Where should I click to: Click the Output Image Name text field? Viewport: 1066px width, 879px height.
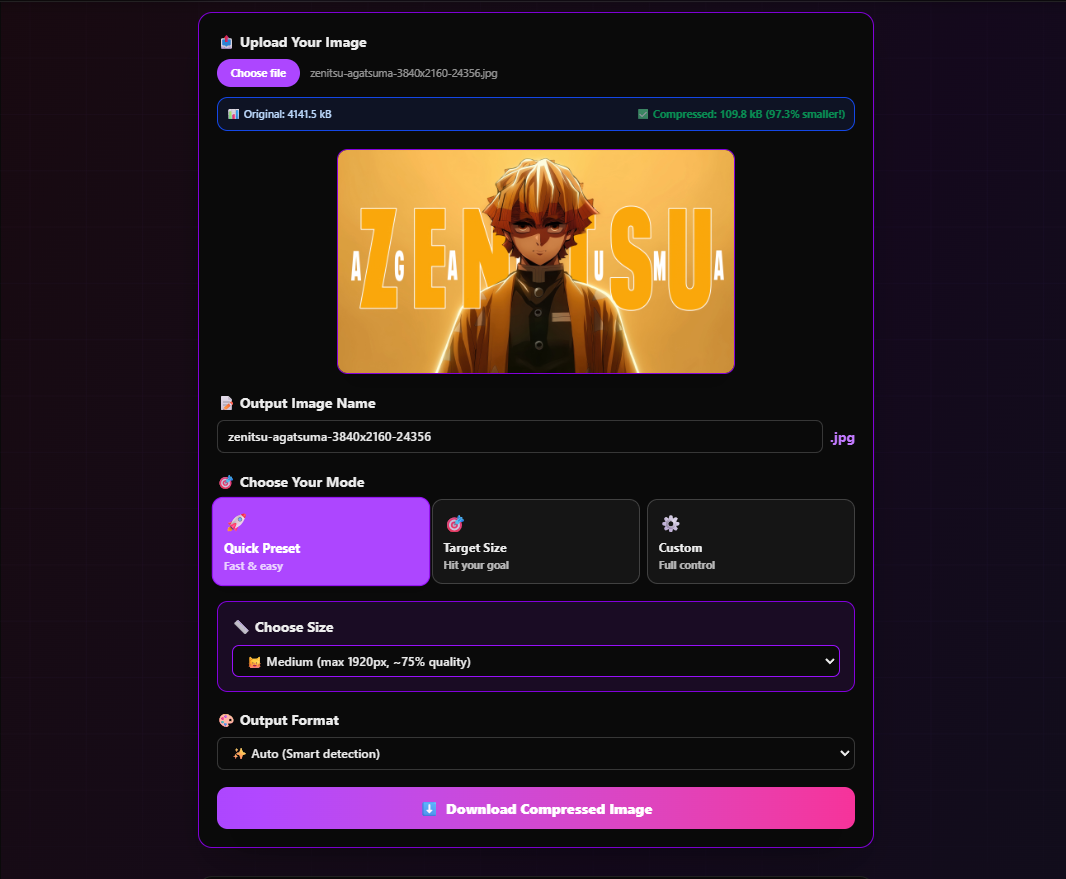[519, 437]
